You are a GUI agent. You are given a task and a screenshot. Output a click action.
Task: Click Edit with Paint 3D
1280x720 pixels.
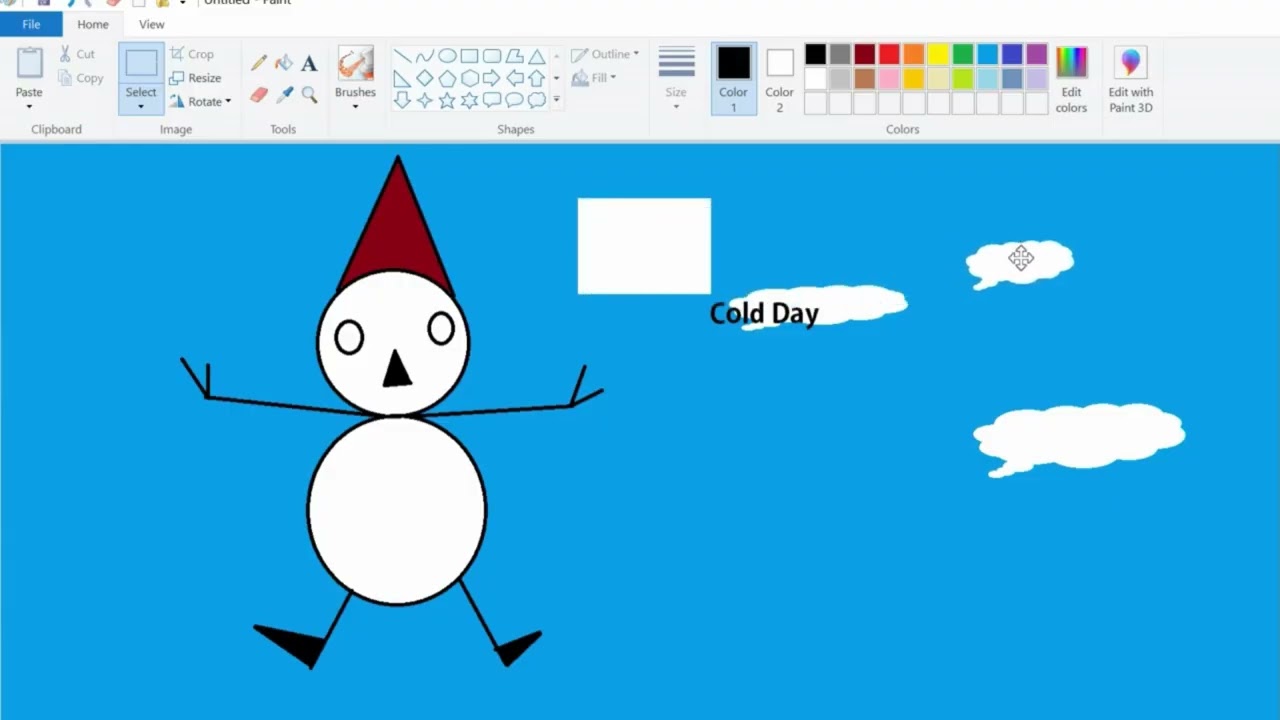pos(1131,79)
